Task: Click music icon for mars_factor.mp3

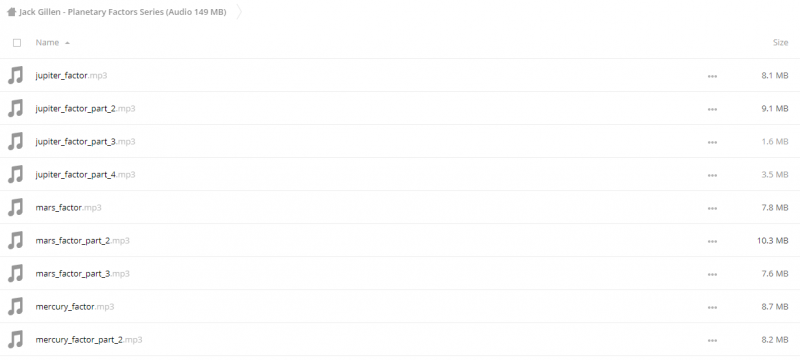Action: coord(16,208)
